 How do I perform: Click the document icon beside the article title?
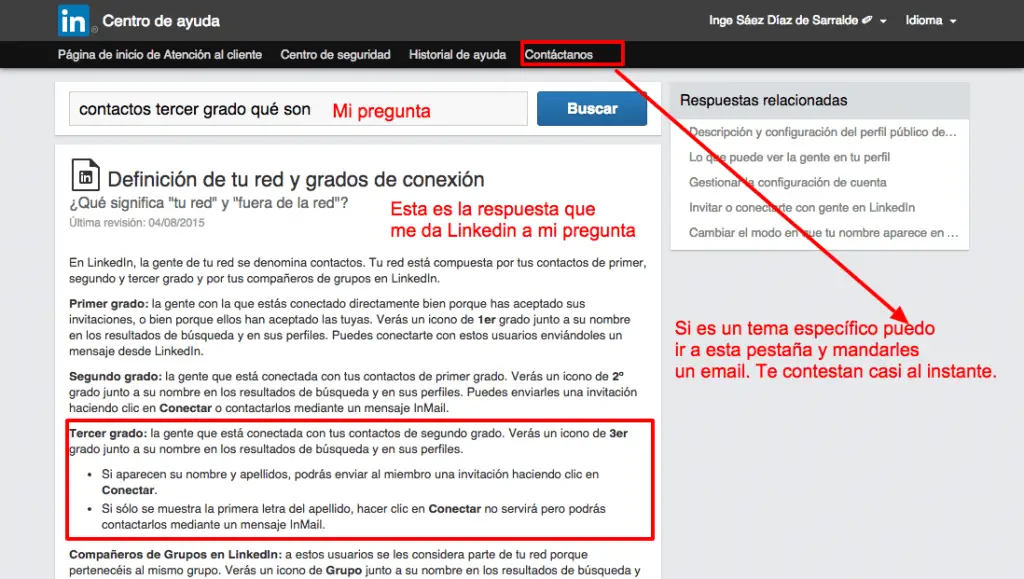coord(87,174)
